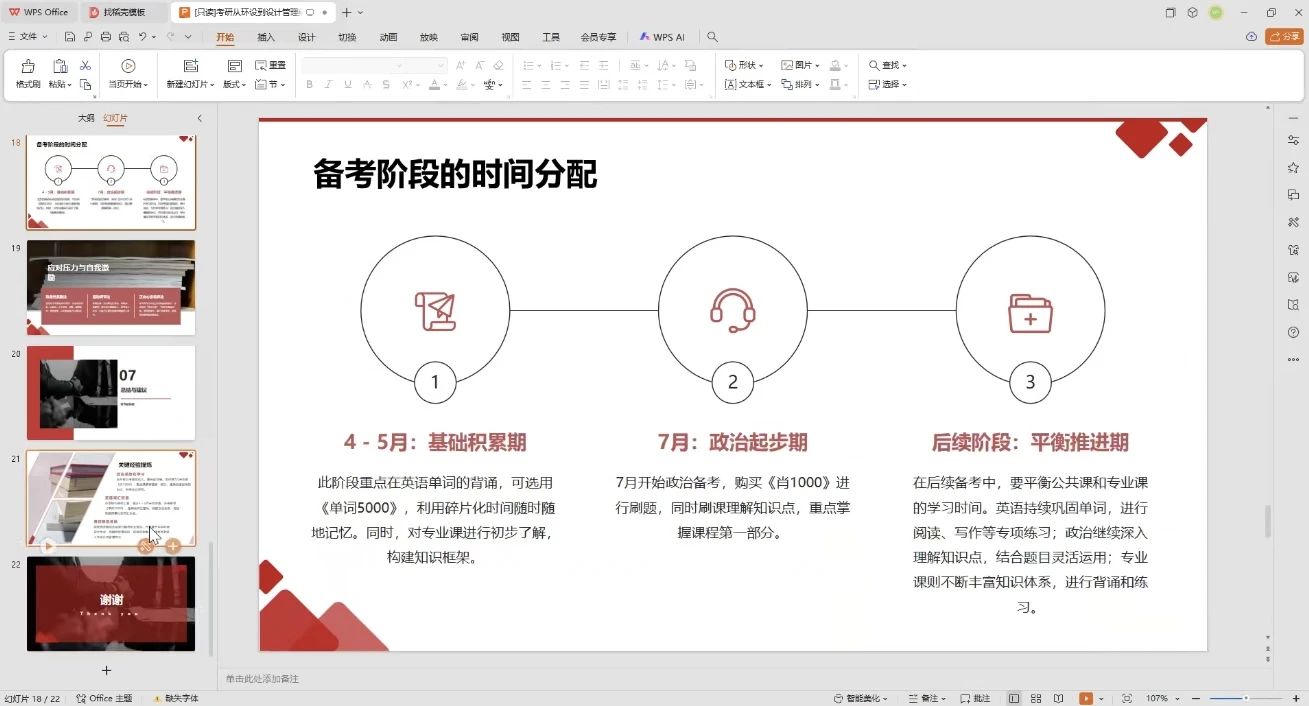This screenshot has height=706, width=1309.
Task: Switch to slide sorter grid view
Action: click(x=1036, y=698)
